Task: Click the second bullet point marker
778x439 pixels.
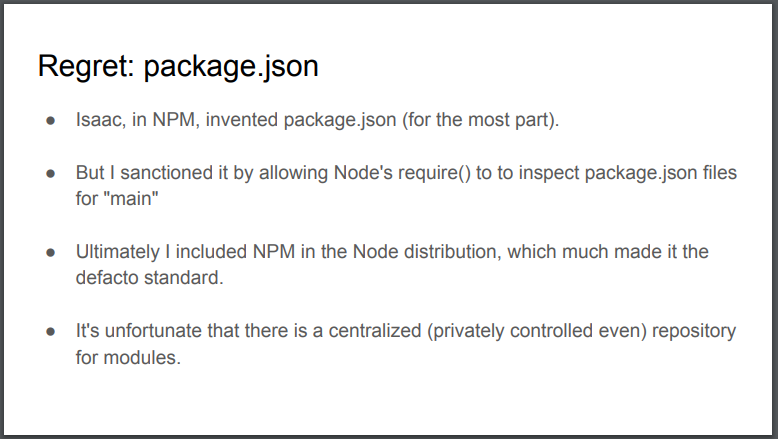Action: [51, 174]
